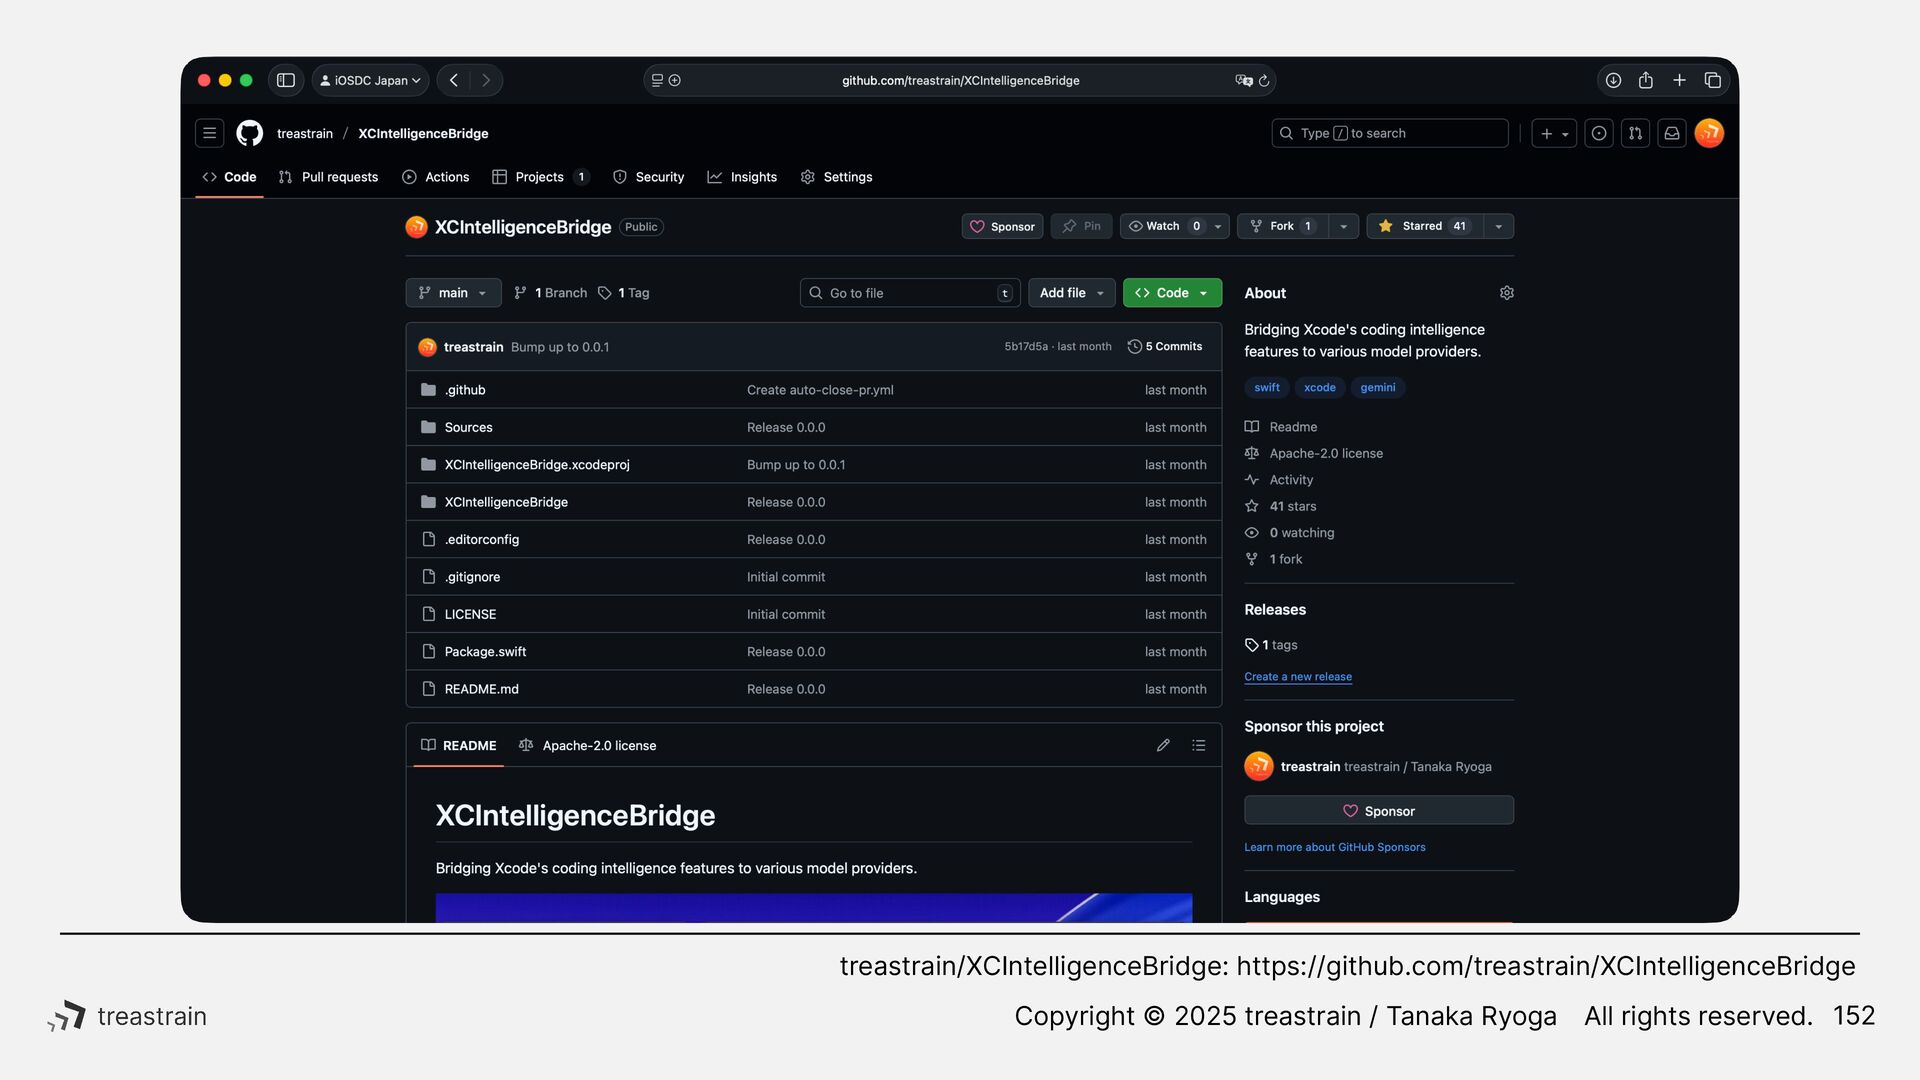Viewport: 1920px width, 1080px height.
Task: Select the README tab in the file viewer
Action: point(459,745)
